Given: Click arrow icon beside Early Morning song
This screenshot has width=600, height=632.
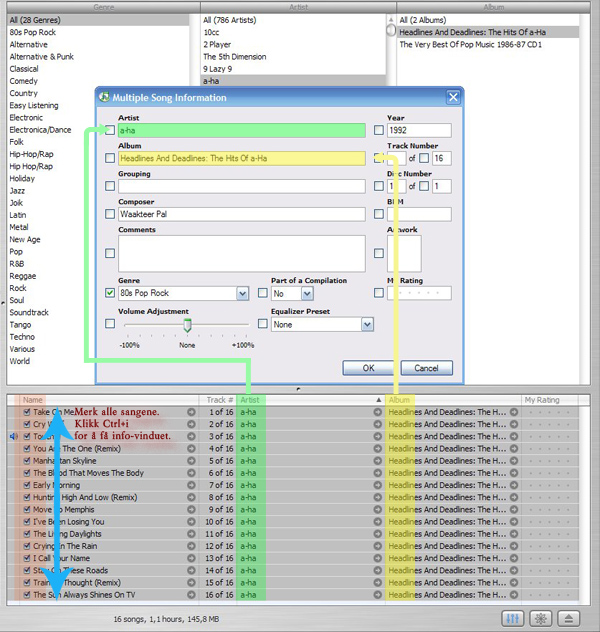Looking at the screenshot, I should [191, 485].
